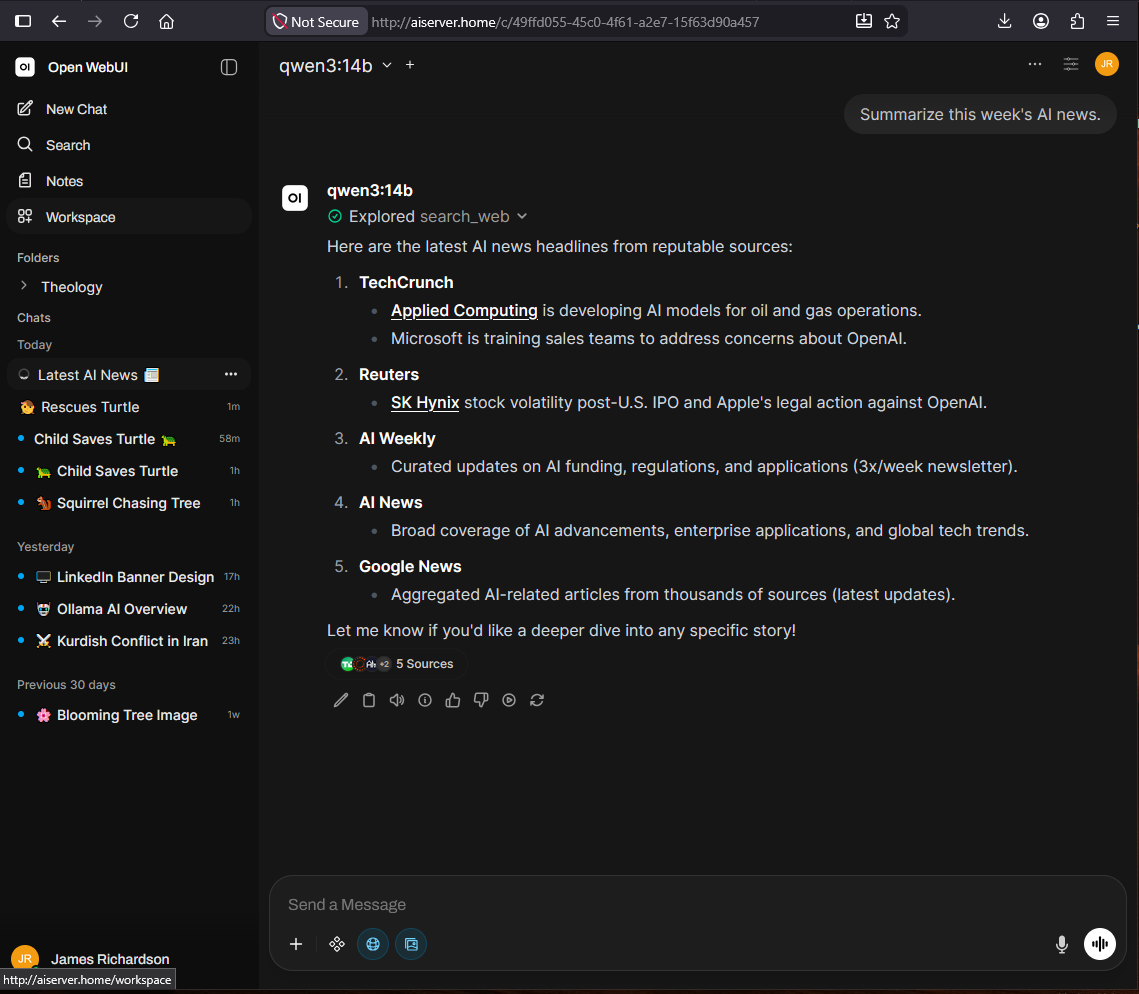This screenshot has height=994, width=1139.
Task: Install the web app via address bar icon
Action: [864, 21]
